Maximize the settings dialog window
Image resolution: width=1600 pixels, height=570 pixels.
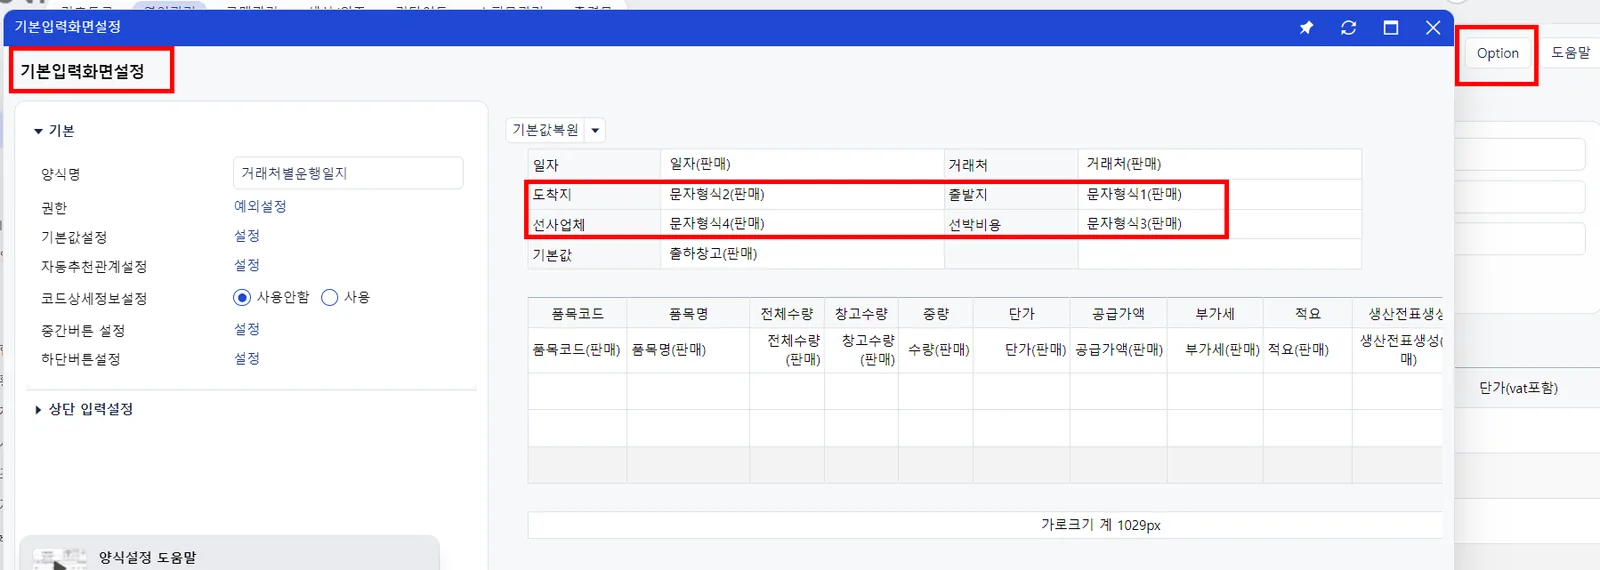tap(1390, 28)
